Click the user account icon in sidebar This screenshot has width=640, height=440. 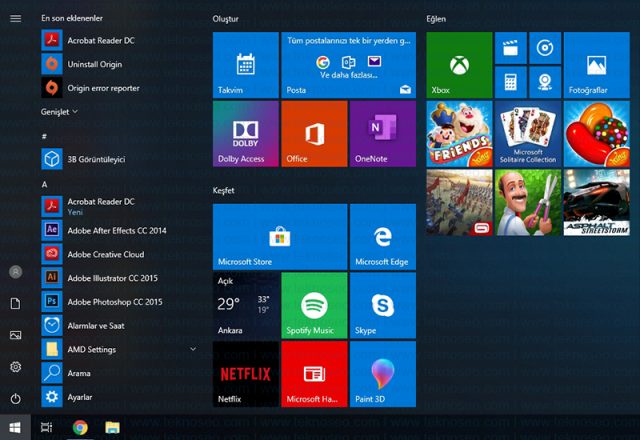16,272
